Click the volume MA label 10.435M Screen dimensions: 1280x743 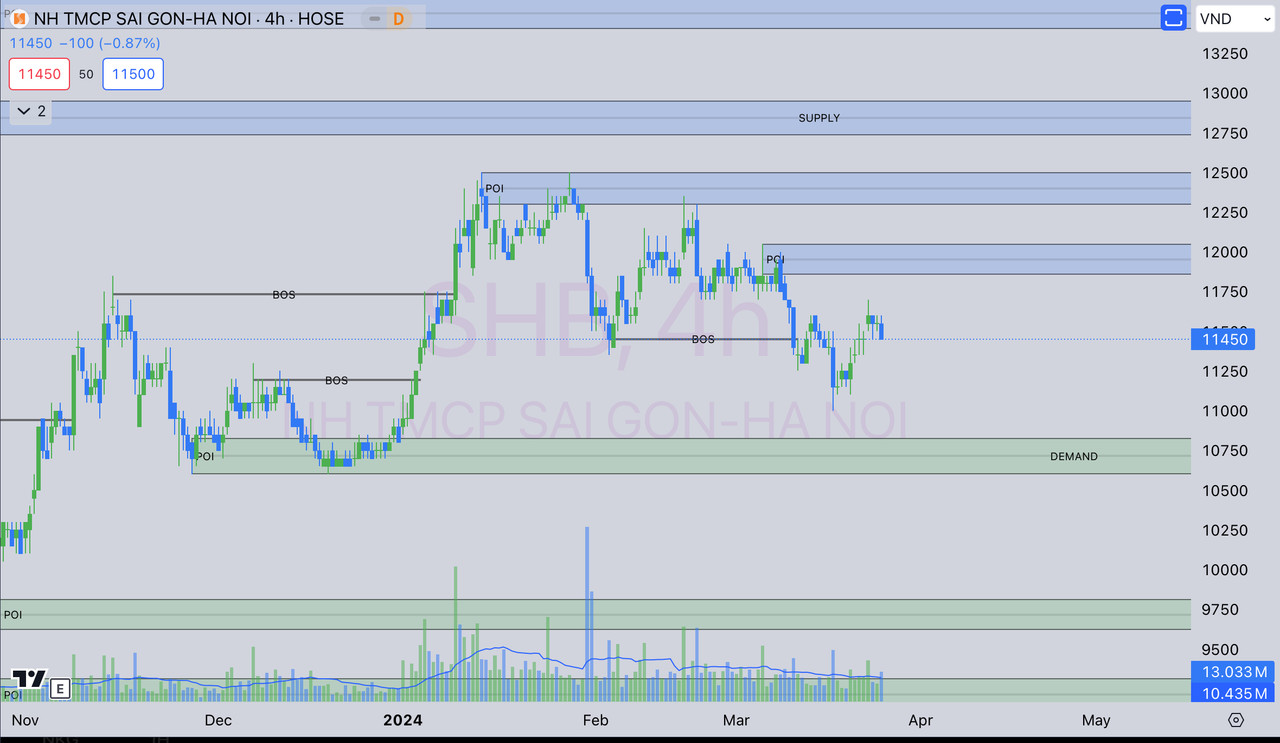click(1231, 693)
